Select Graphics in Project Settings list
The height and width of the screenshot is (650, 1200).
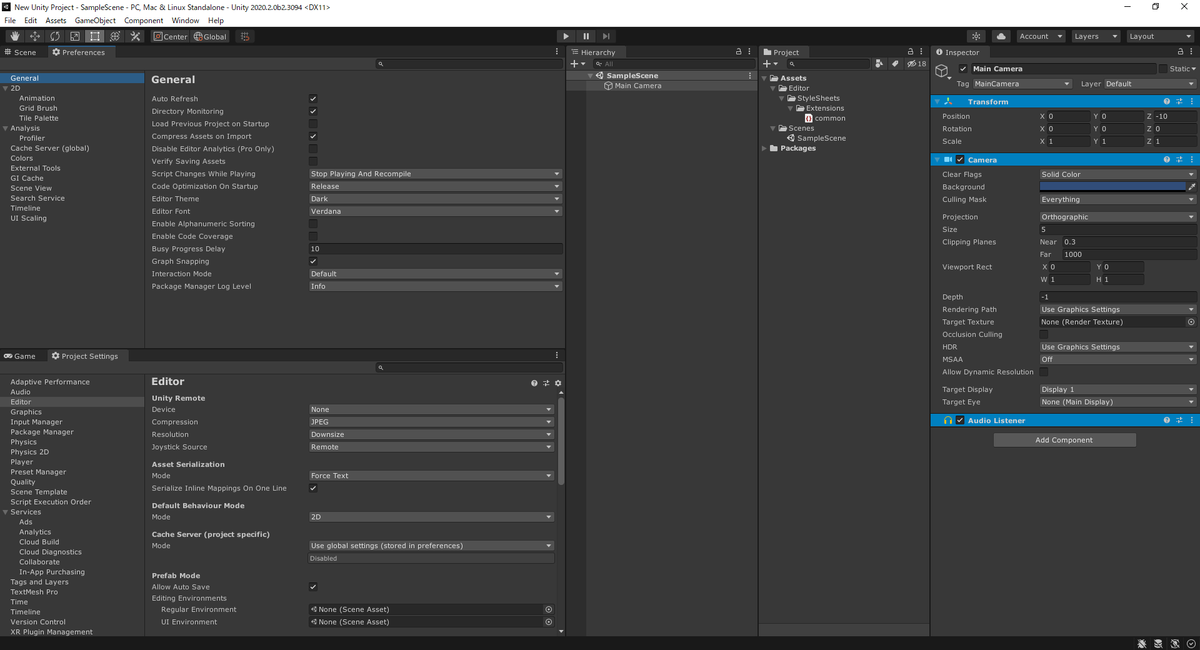pos(26,412)
